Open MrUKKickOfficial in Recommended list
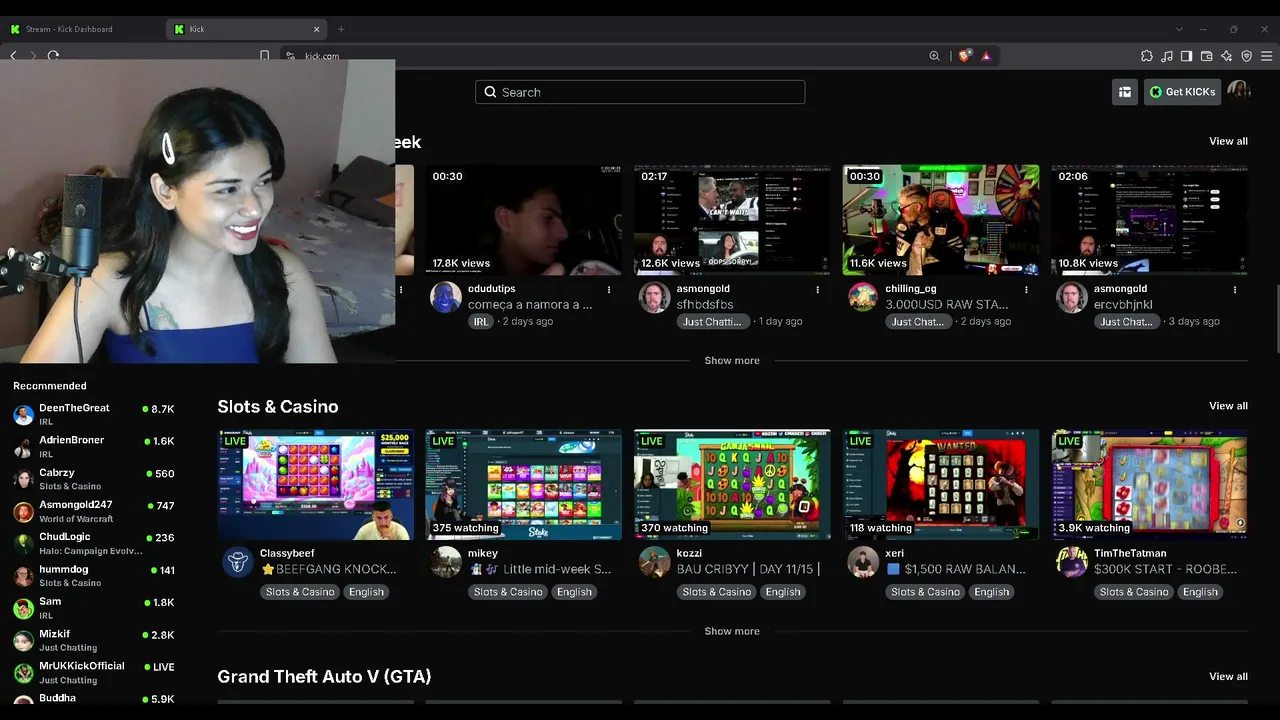 coord(93,672)
